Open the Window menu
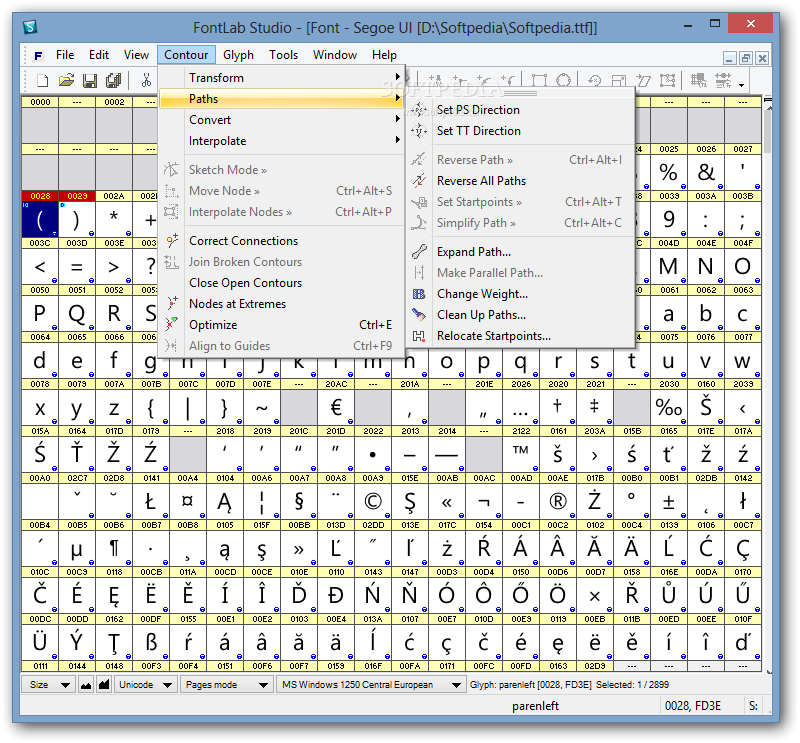 pyautogui.click(x=335, y=55)
